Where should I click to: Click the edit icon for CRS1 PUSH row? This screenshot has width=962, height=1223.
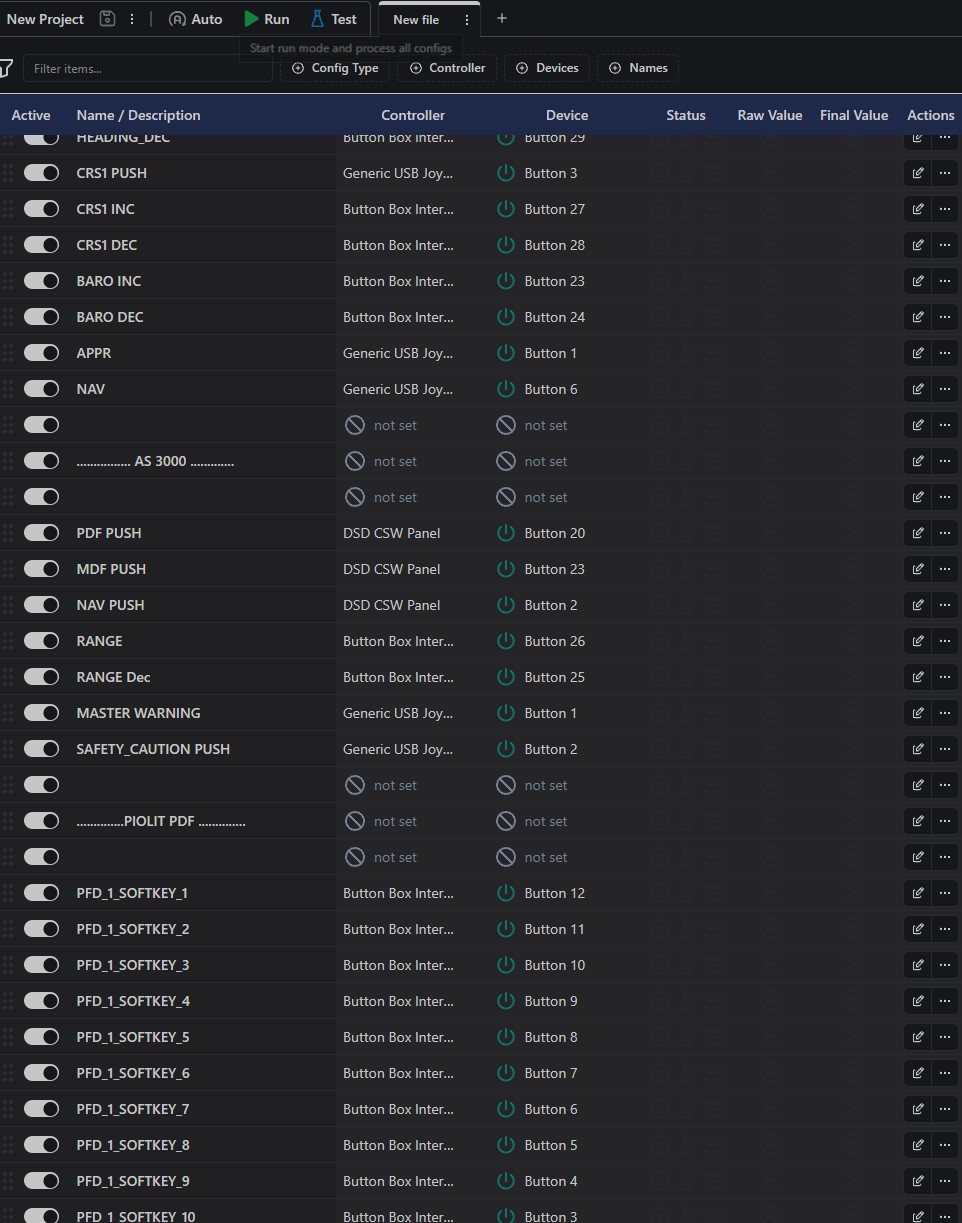pos(918,173)
